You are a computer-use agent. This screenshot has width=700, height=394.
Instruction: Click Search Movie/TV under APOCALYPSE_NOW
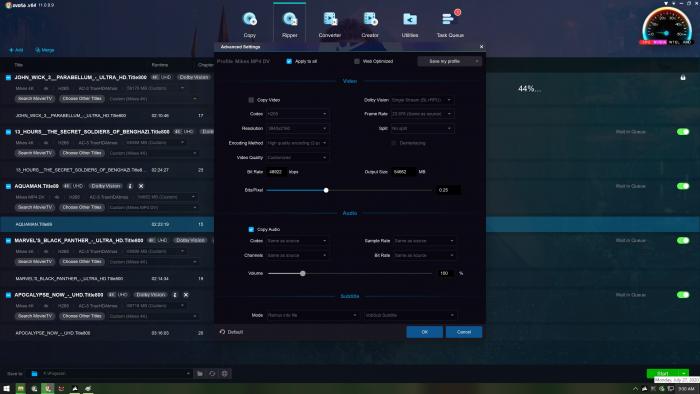[35, 316]
